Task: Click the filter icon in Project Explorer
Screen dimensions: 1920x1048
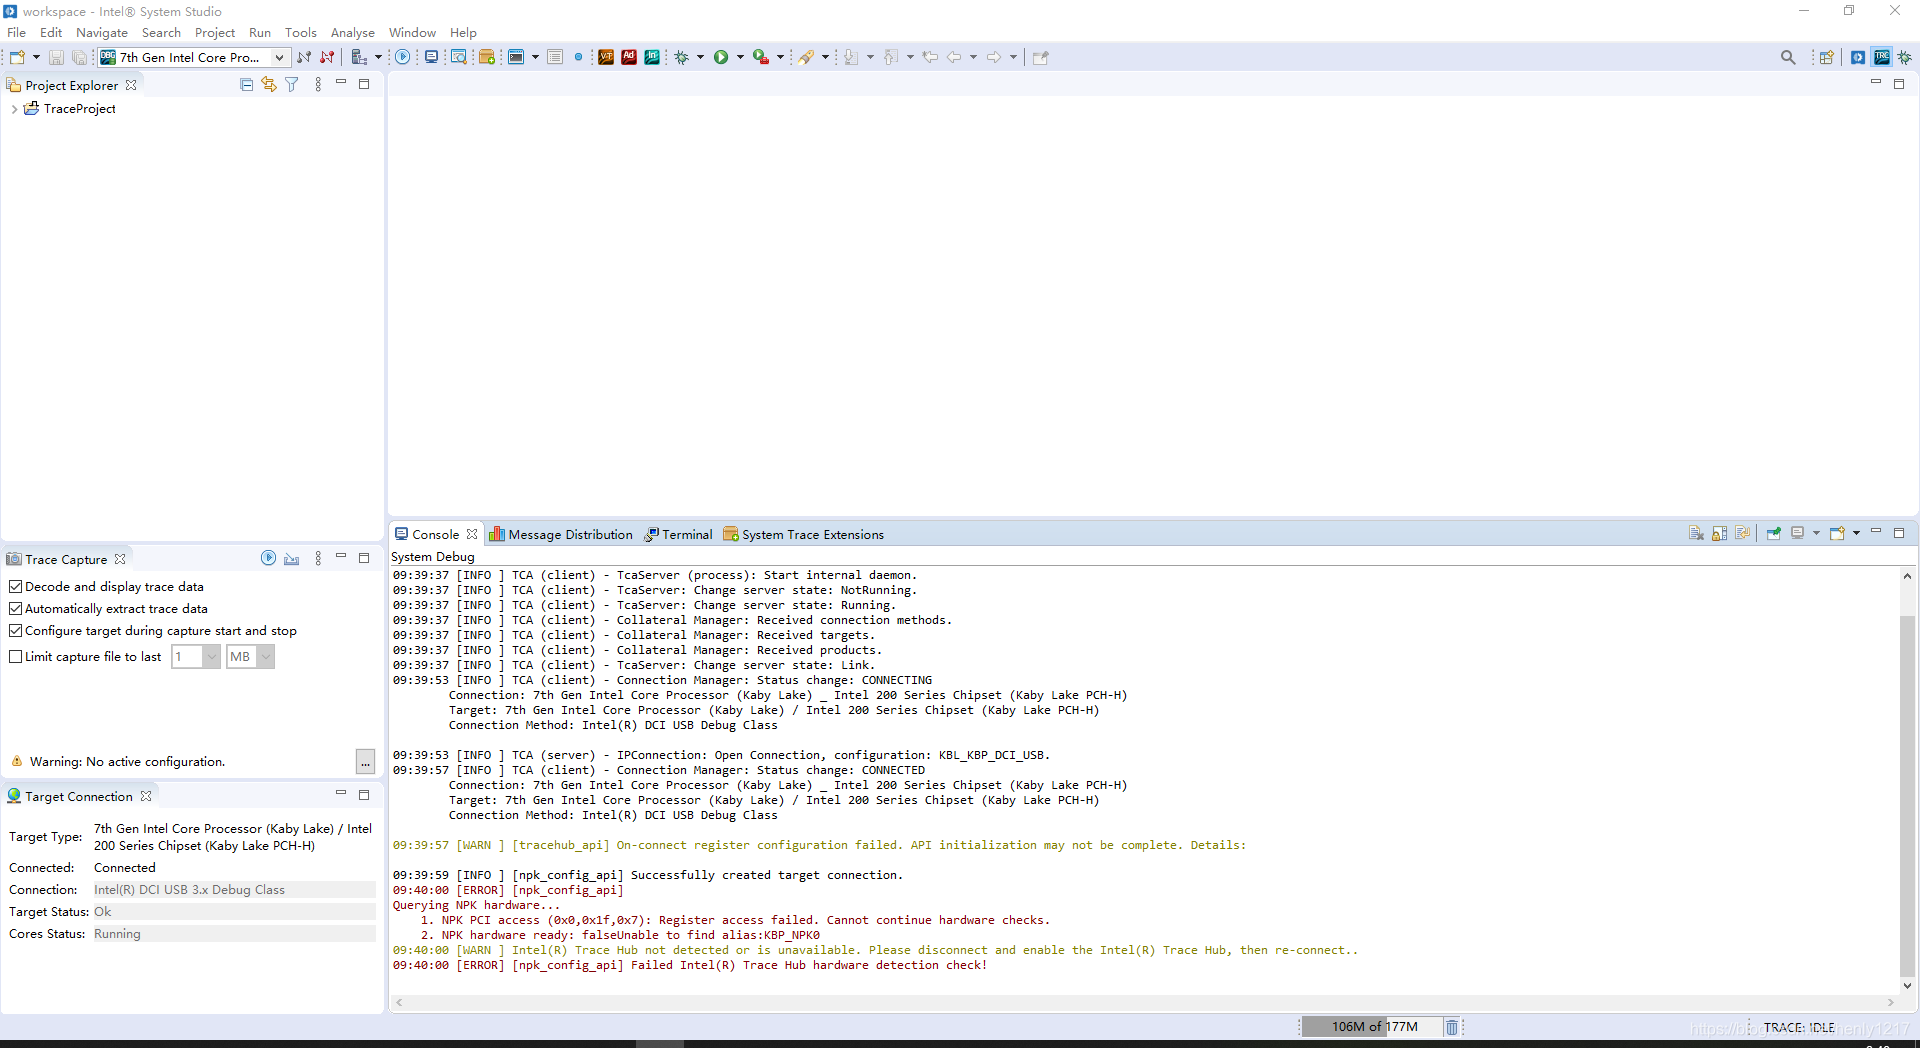Action: (x=292, y=85)
